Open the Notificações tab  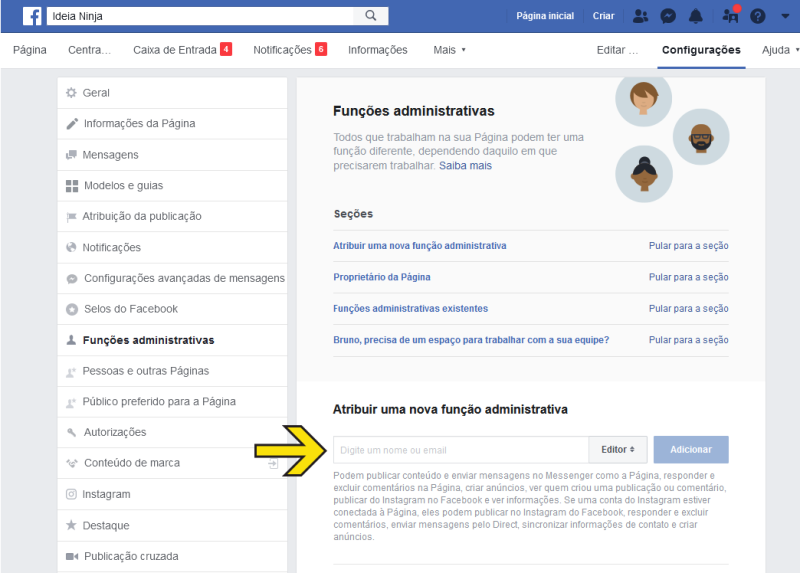click(x=289, y=50)
